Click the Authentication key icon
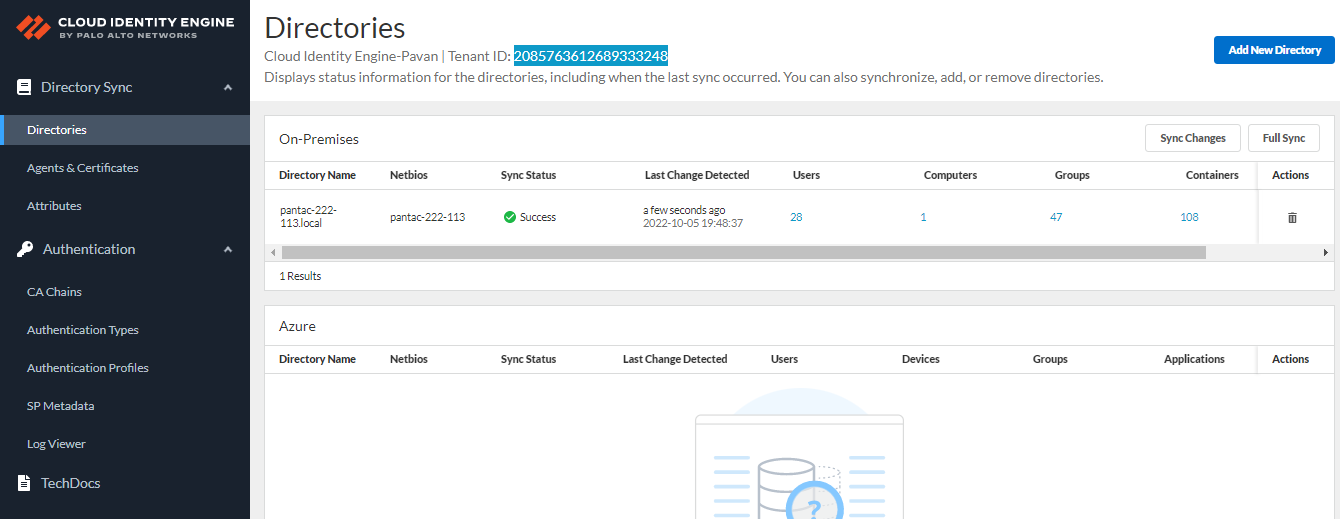The width and height of the screenshot is (1340, 519). pos(25,249)
